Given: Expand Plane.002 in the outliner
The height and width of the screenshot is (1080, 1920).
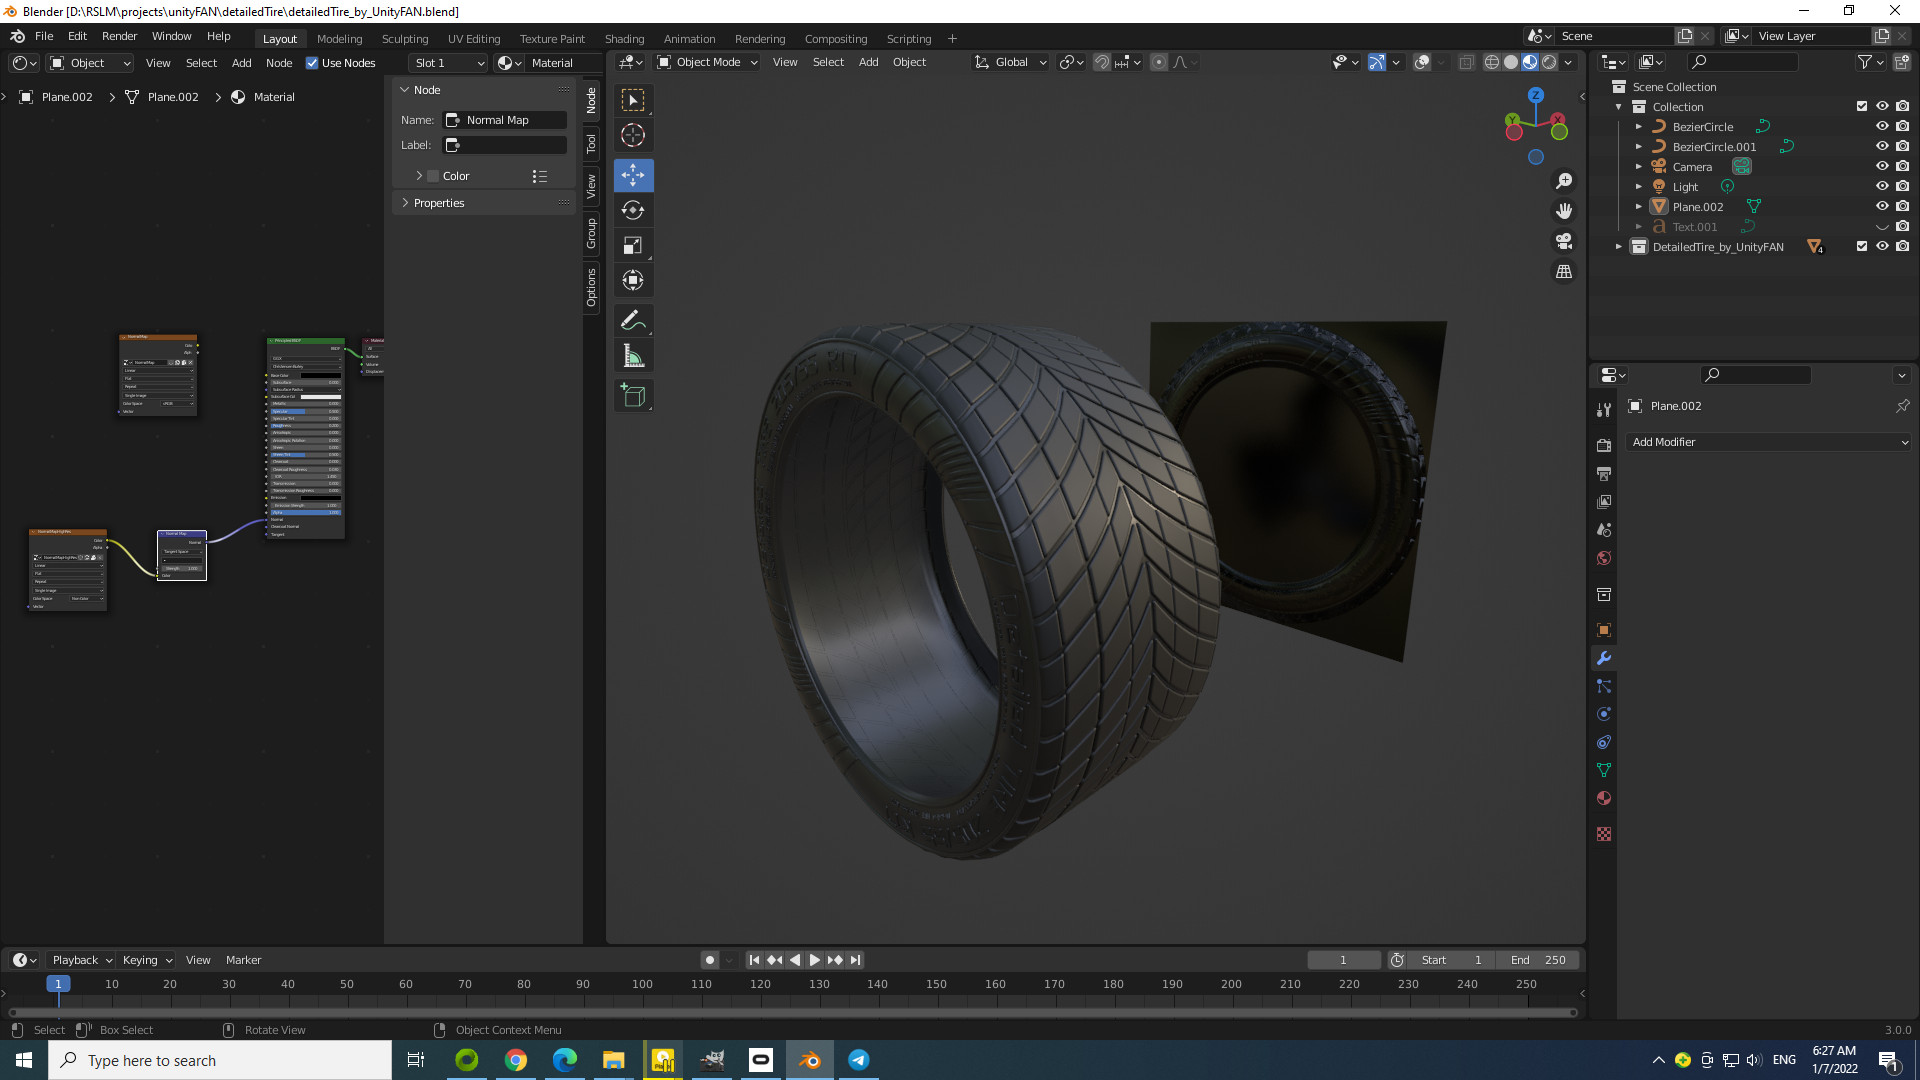Looking at the screenshot, I should pos(1638,206).
